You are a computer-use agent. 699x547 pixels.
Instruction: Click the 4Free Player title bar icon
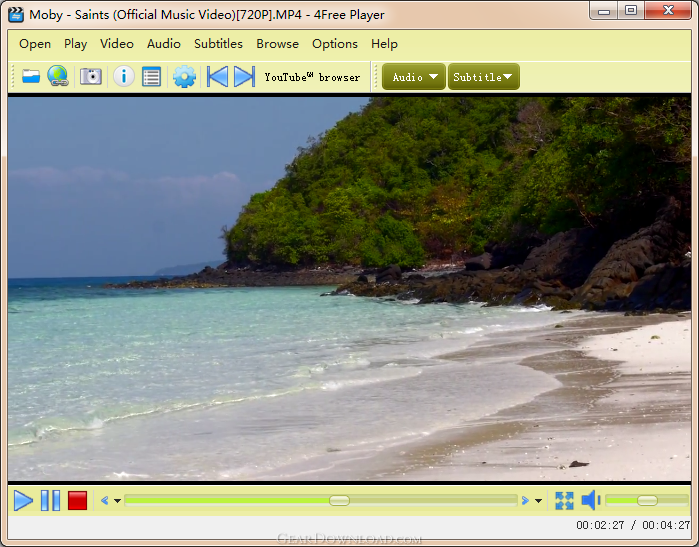[16, 15]
